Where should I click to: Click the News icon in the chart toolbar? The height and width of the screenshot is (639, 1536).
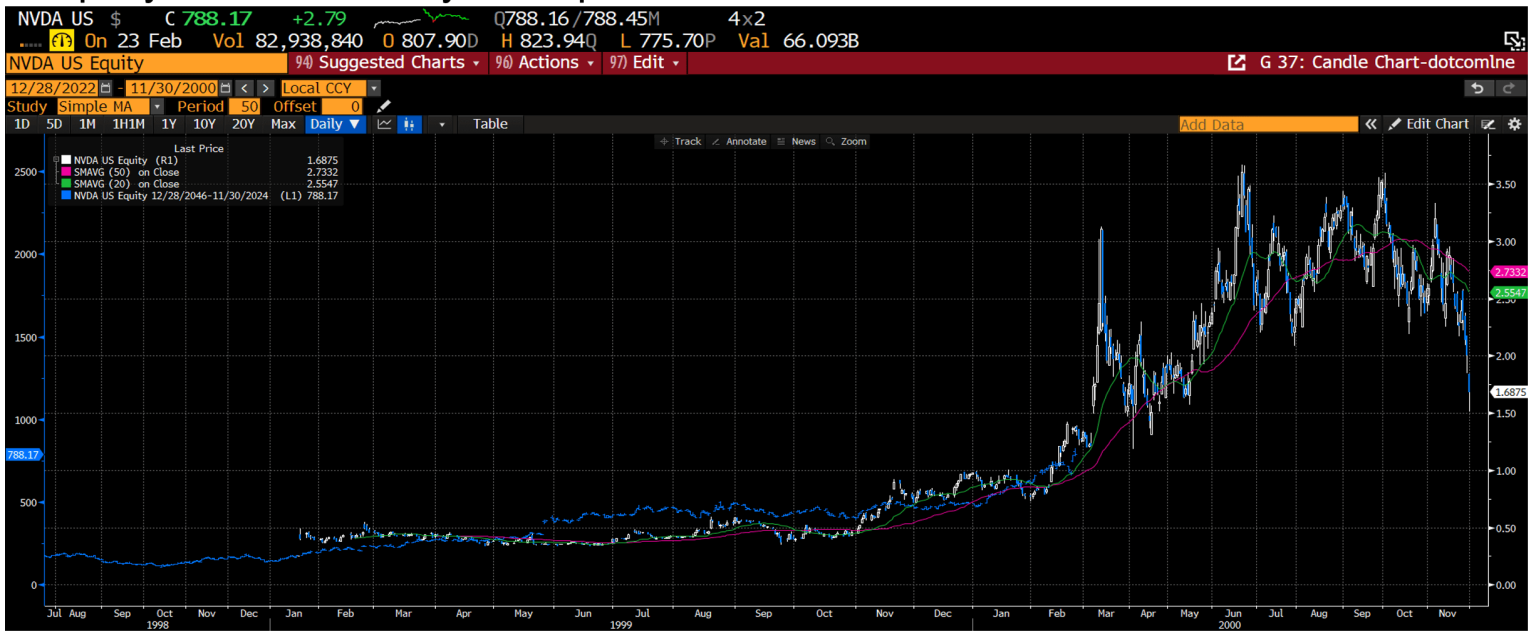coord(797,141)
